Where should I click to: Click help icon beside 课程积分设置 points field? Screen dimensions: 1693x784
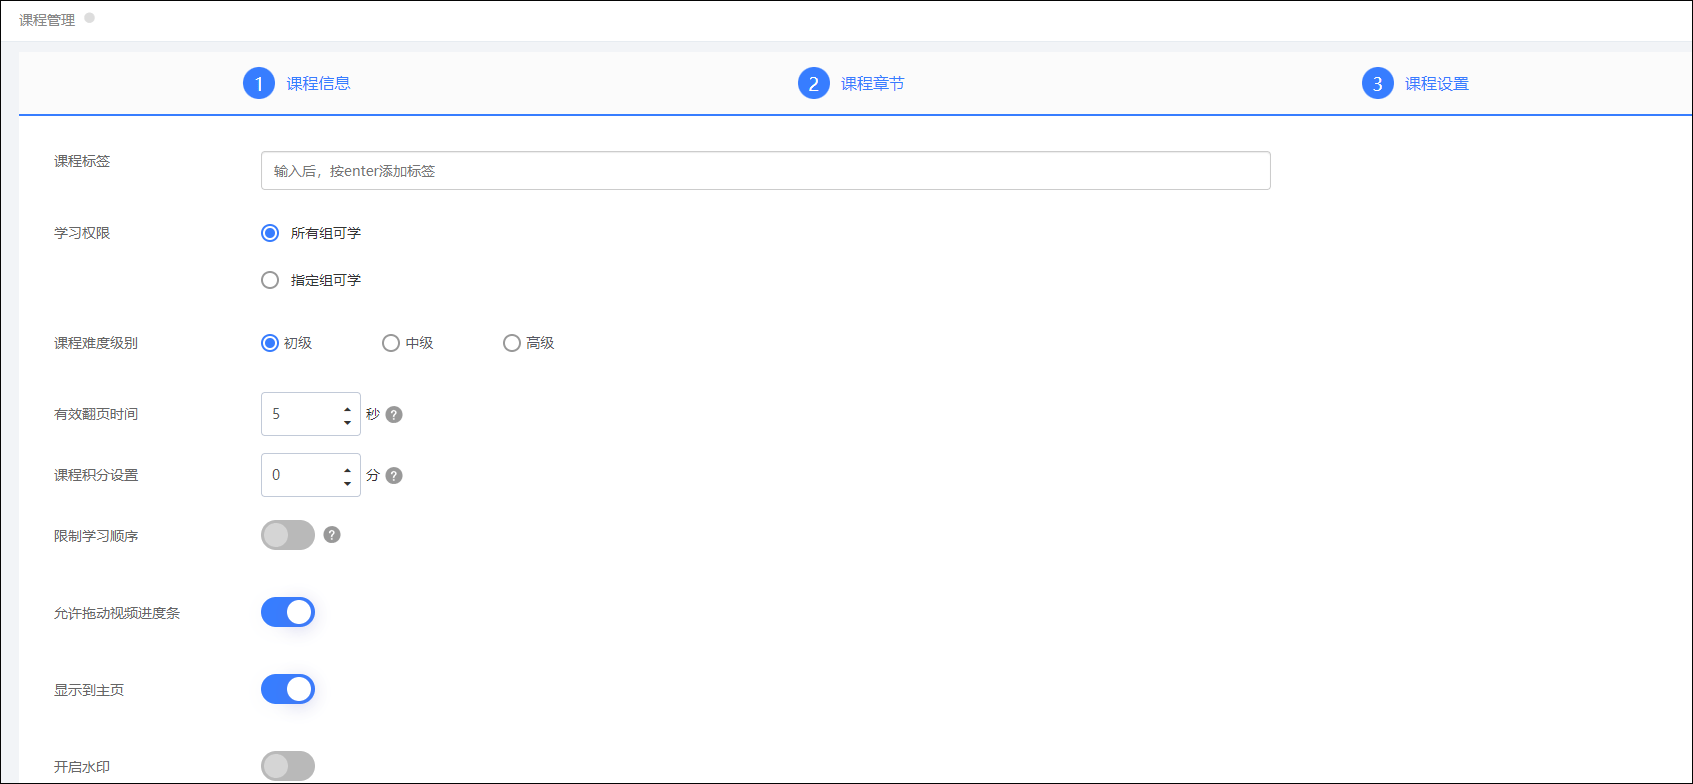[394, 476]
